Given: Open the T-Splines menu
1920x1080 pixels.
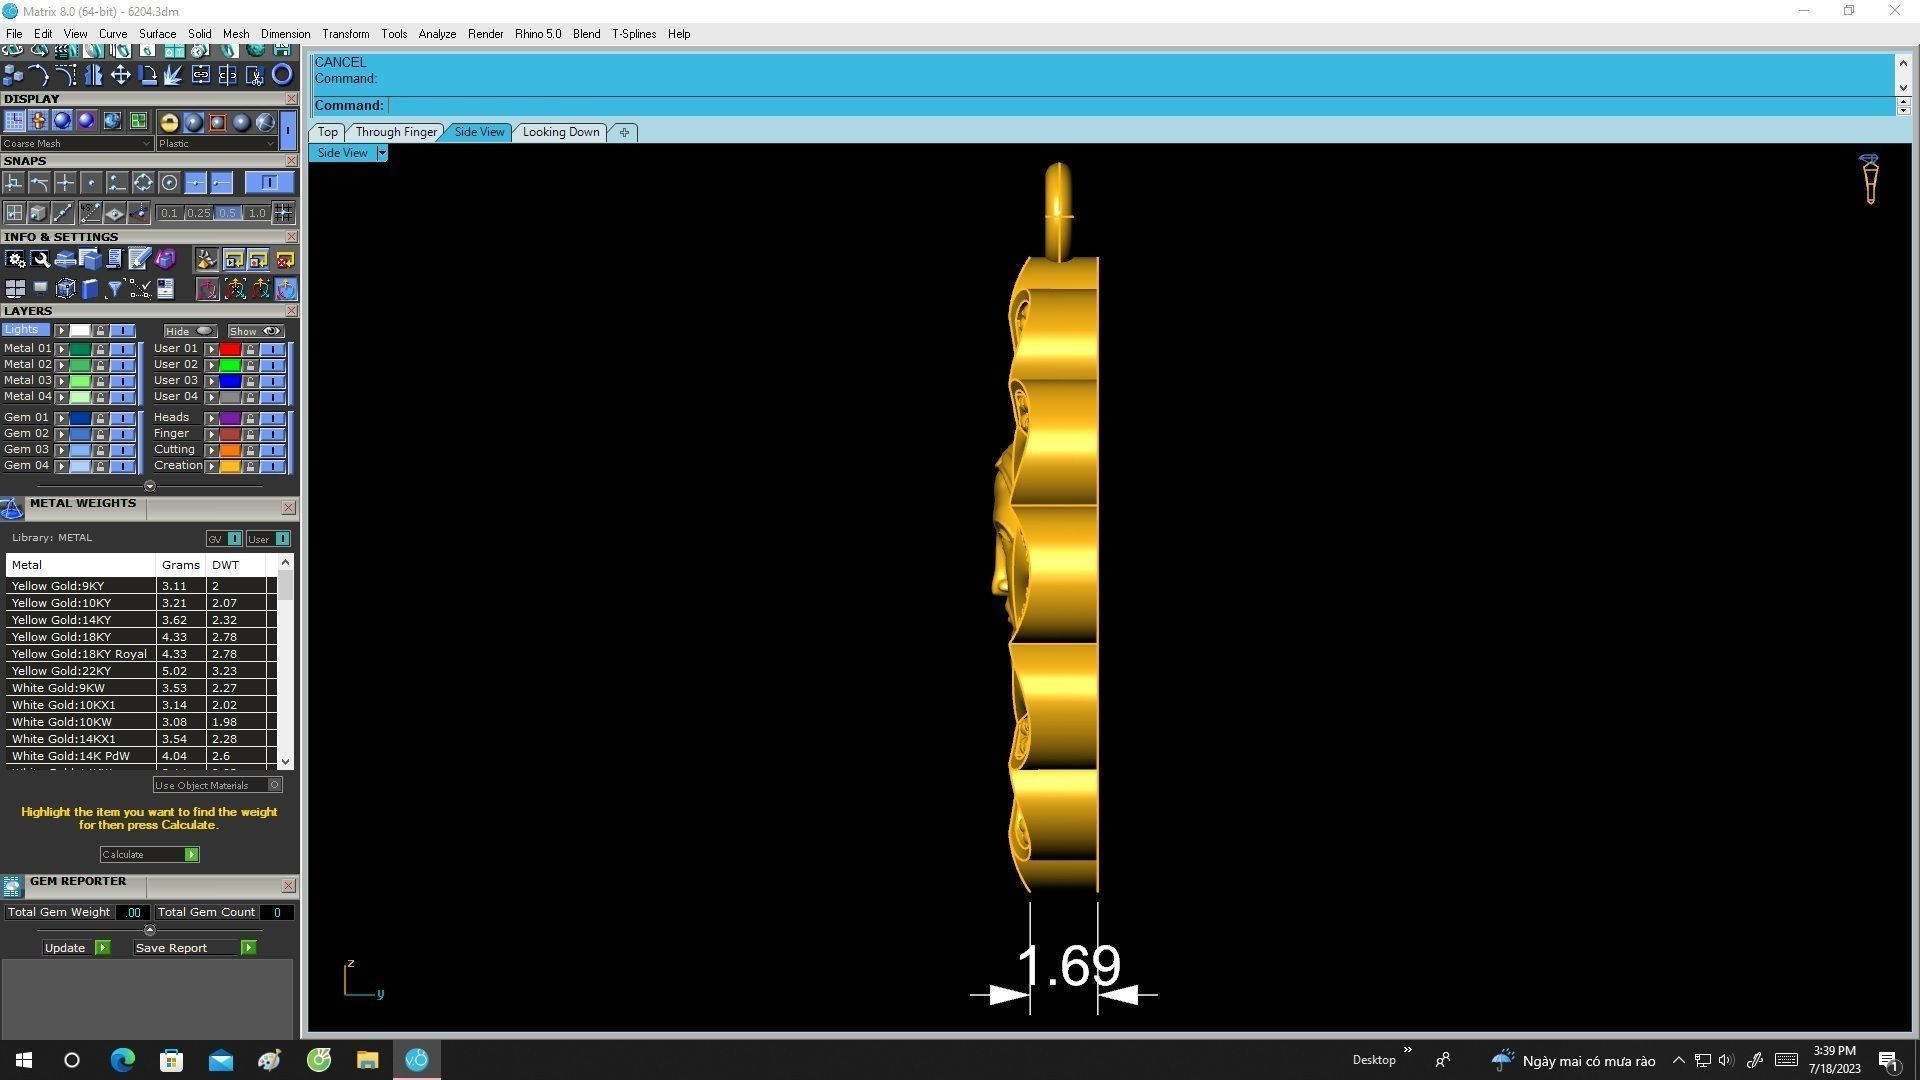Looking at the screenshot, I should tap(634, 34).
